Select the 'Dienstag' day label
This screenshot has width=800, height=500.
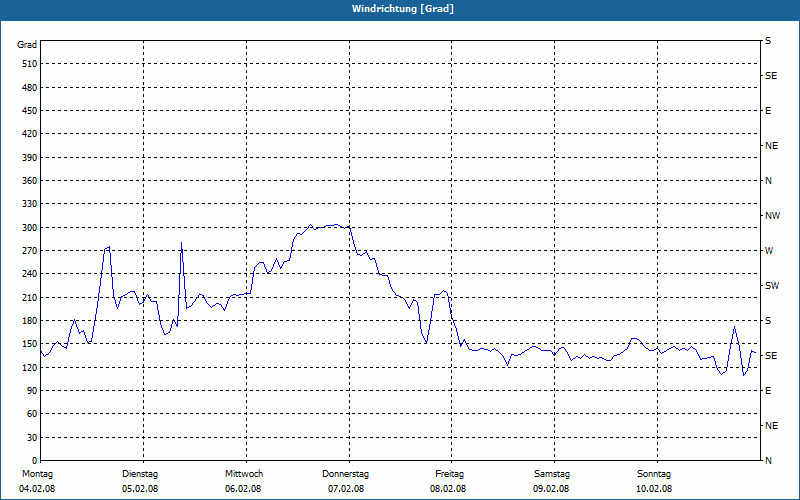(x=140, y=474)
